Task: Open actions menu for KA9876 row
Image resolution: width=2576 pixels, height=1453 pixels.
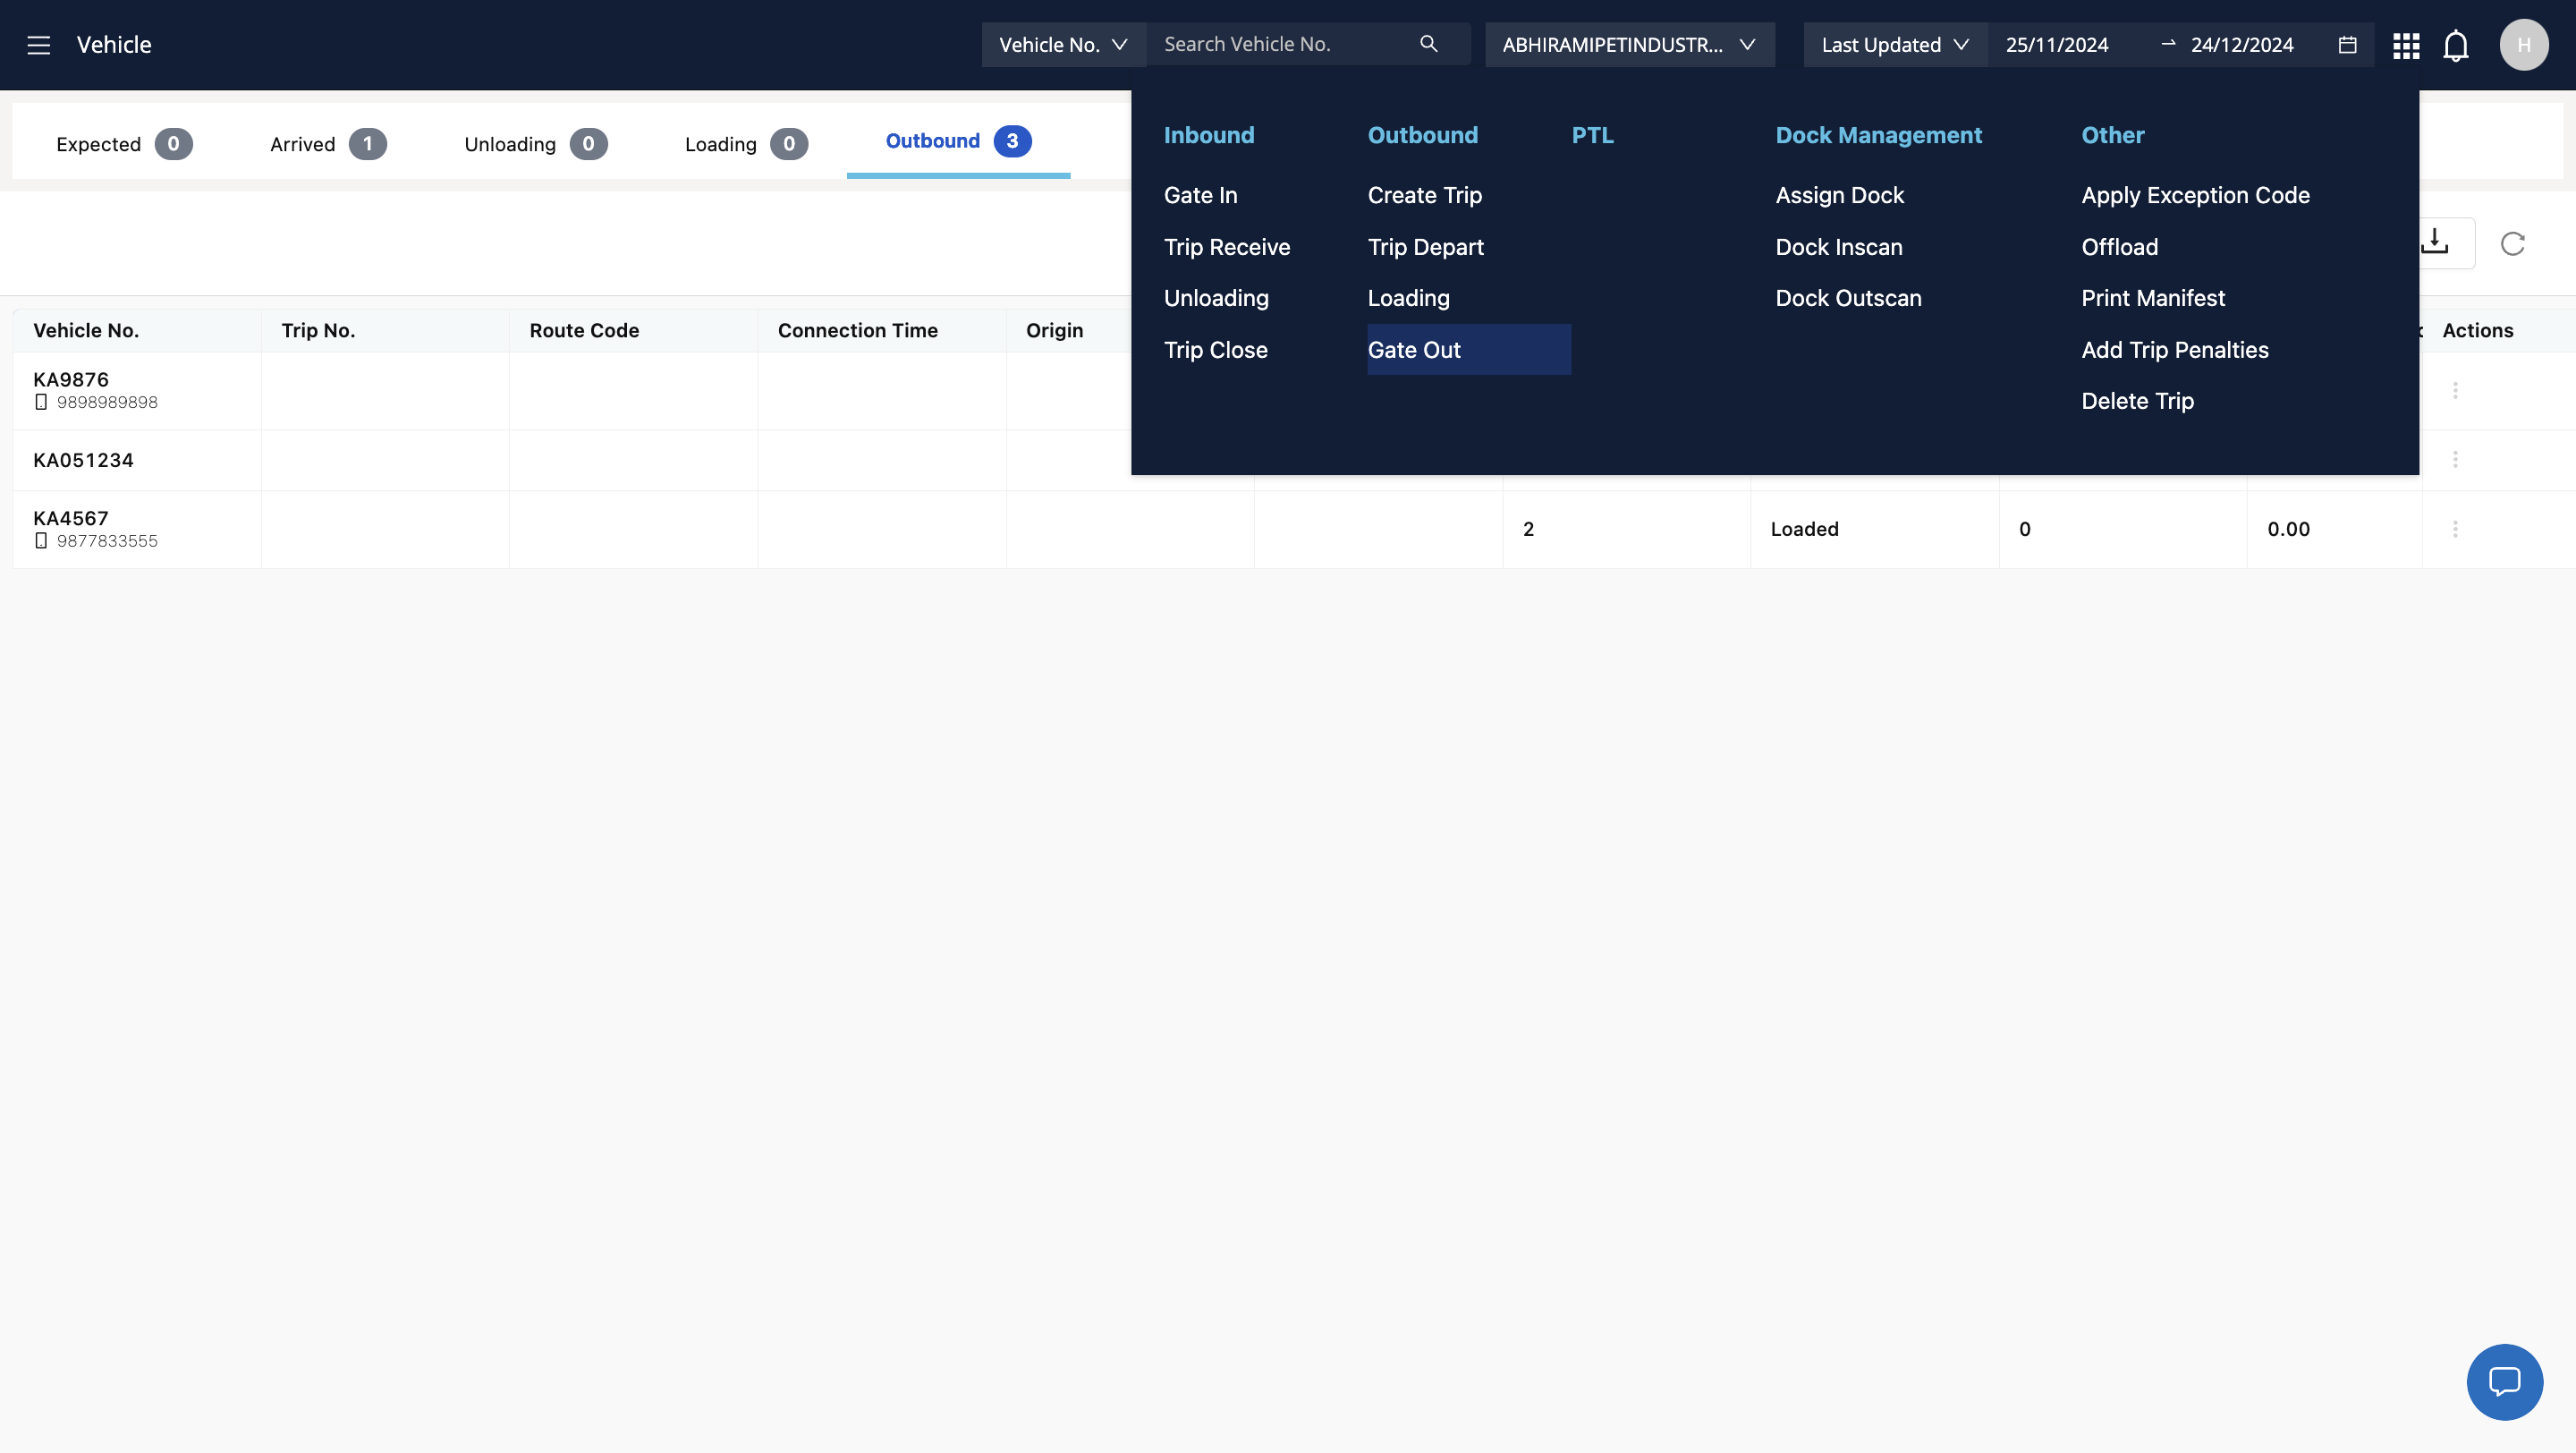Action: (2455, 390)
